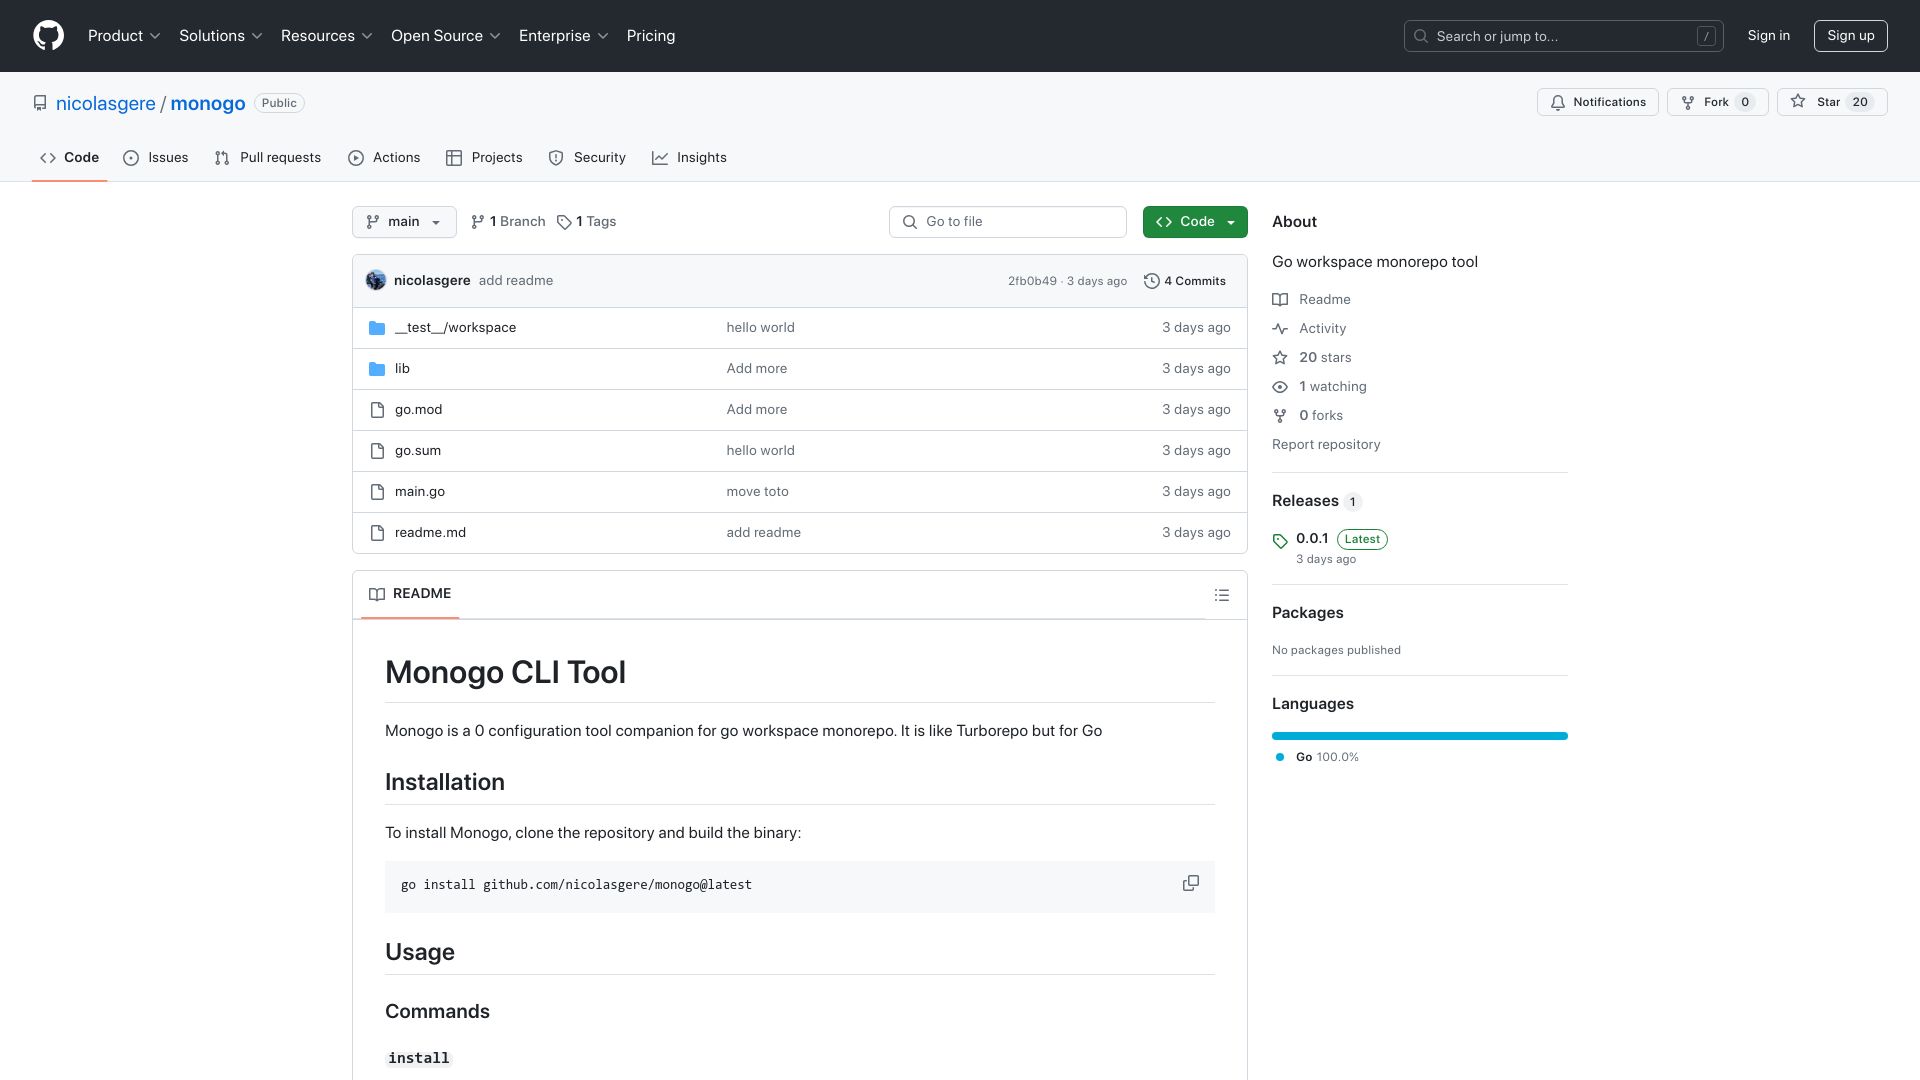Open the 0.0.1 Latest release
Screen dimensions: 1920x1080
(1340, 539)
